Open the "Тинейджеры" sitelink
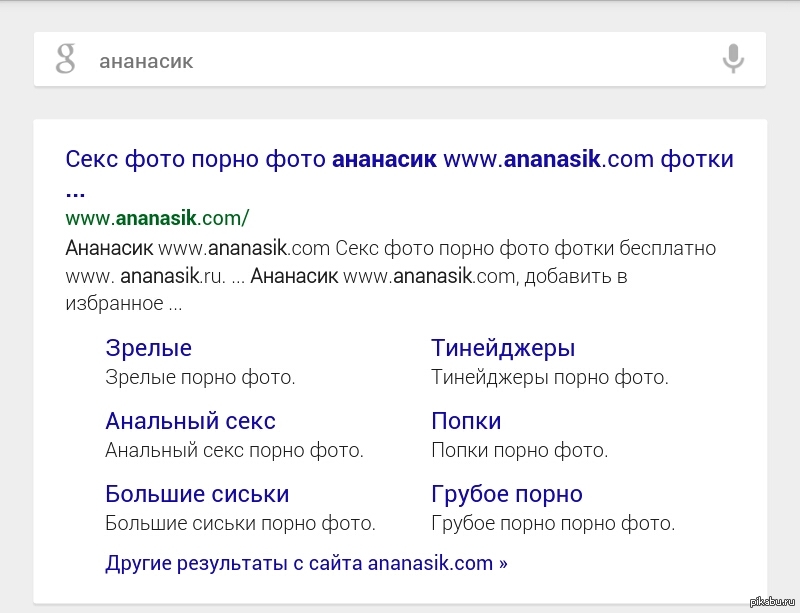This screenshot has height=613, width=800. [x=503, y=348]
